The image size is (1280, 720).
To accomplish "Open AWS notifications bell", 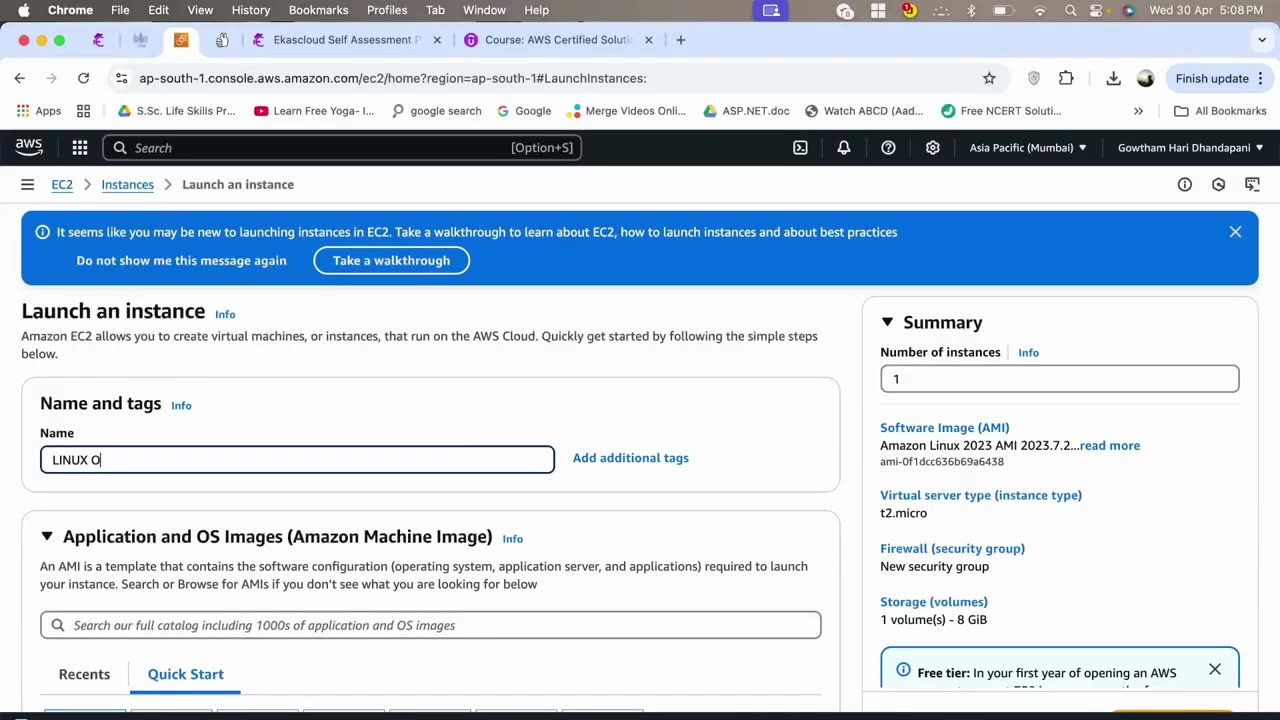I will point(844,148).
